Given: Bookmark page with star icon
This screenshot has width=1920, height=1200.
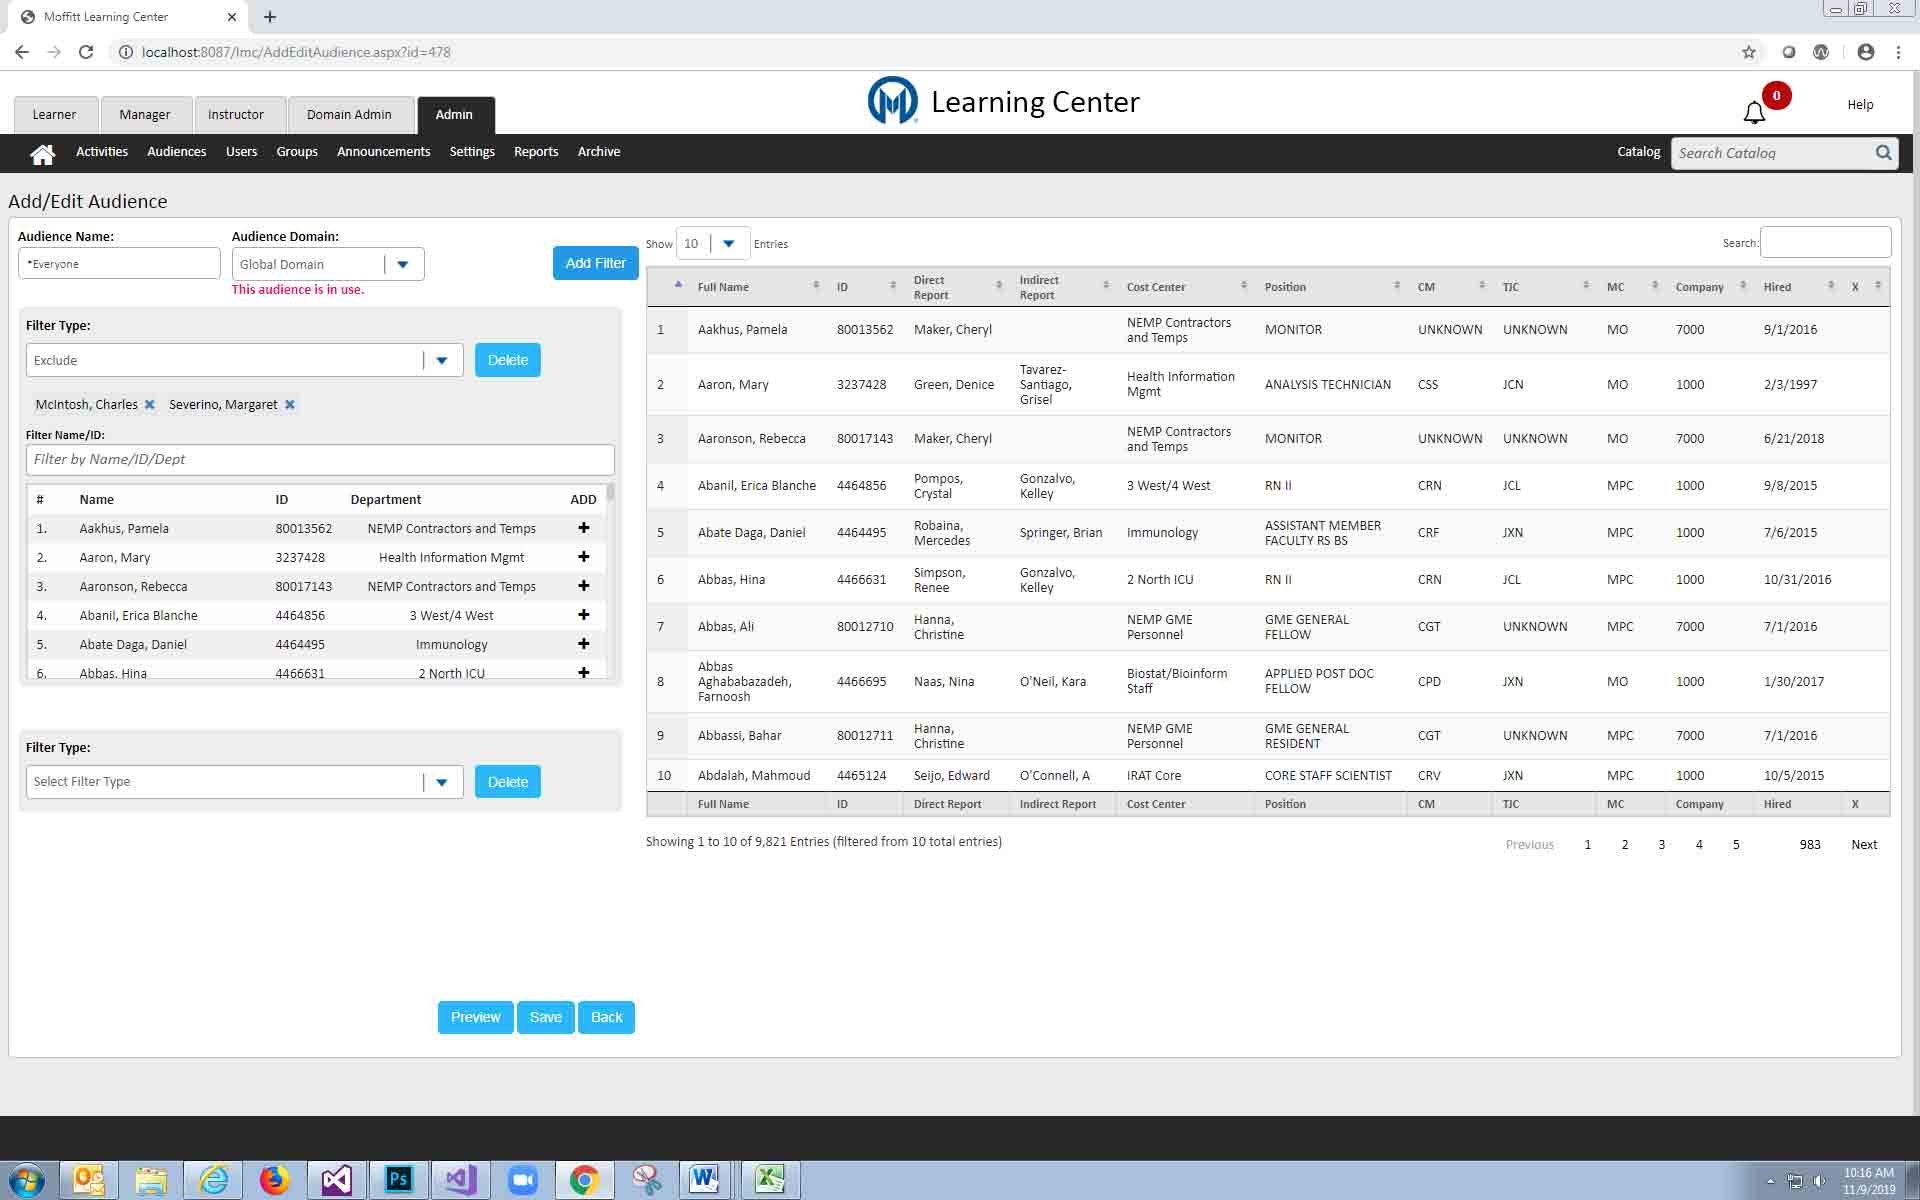Looking at the screenshot, I should pyautogui.click(x=1748, y=52).
